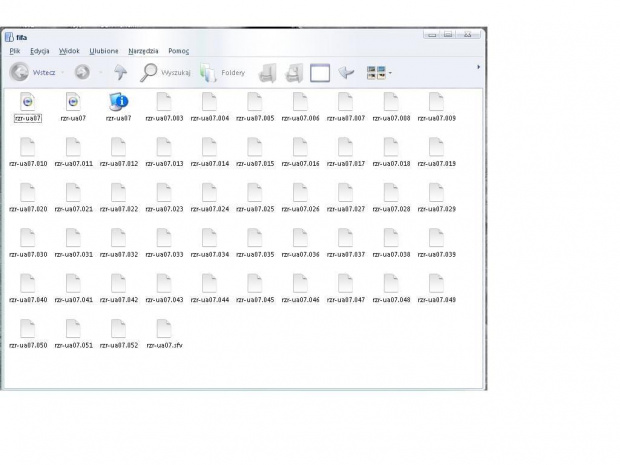The height and width of the screenshot is (465, 620).
Task: Click the forward navigation arrow
Action: coord(82,72)
